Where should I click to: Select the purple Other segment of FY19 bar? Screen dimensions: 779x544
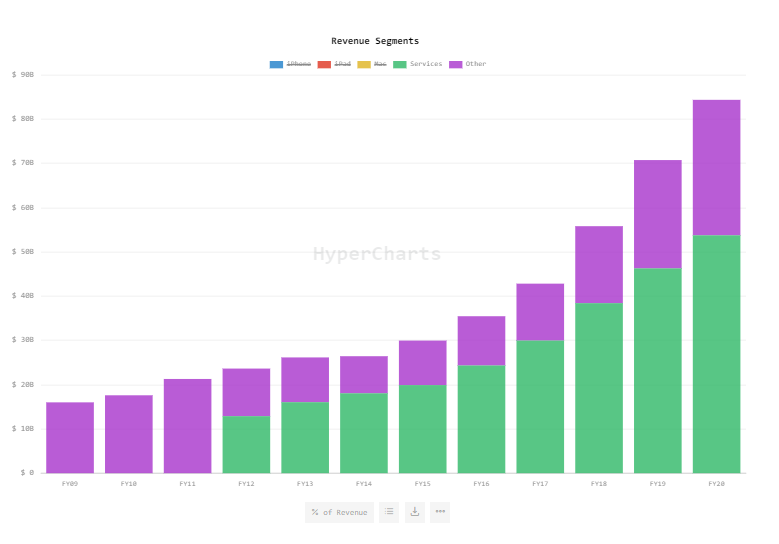click(657, 214)
